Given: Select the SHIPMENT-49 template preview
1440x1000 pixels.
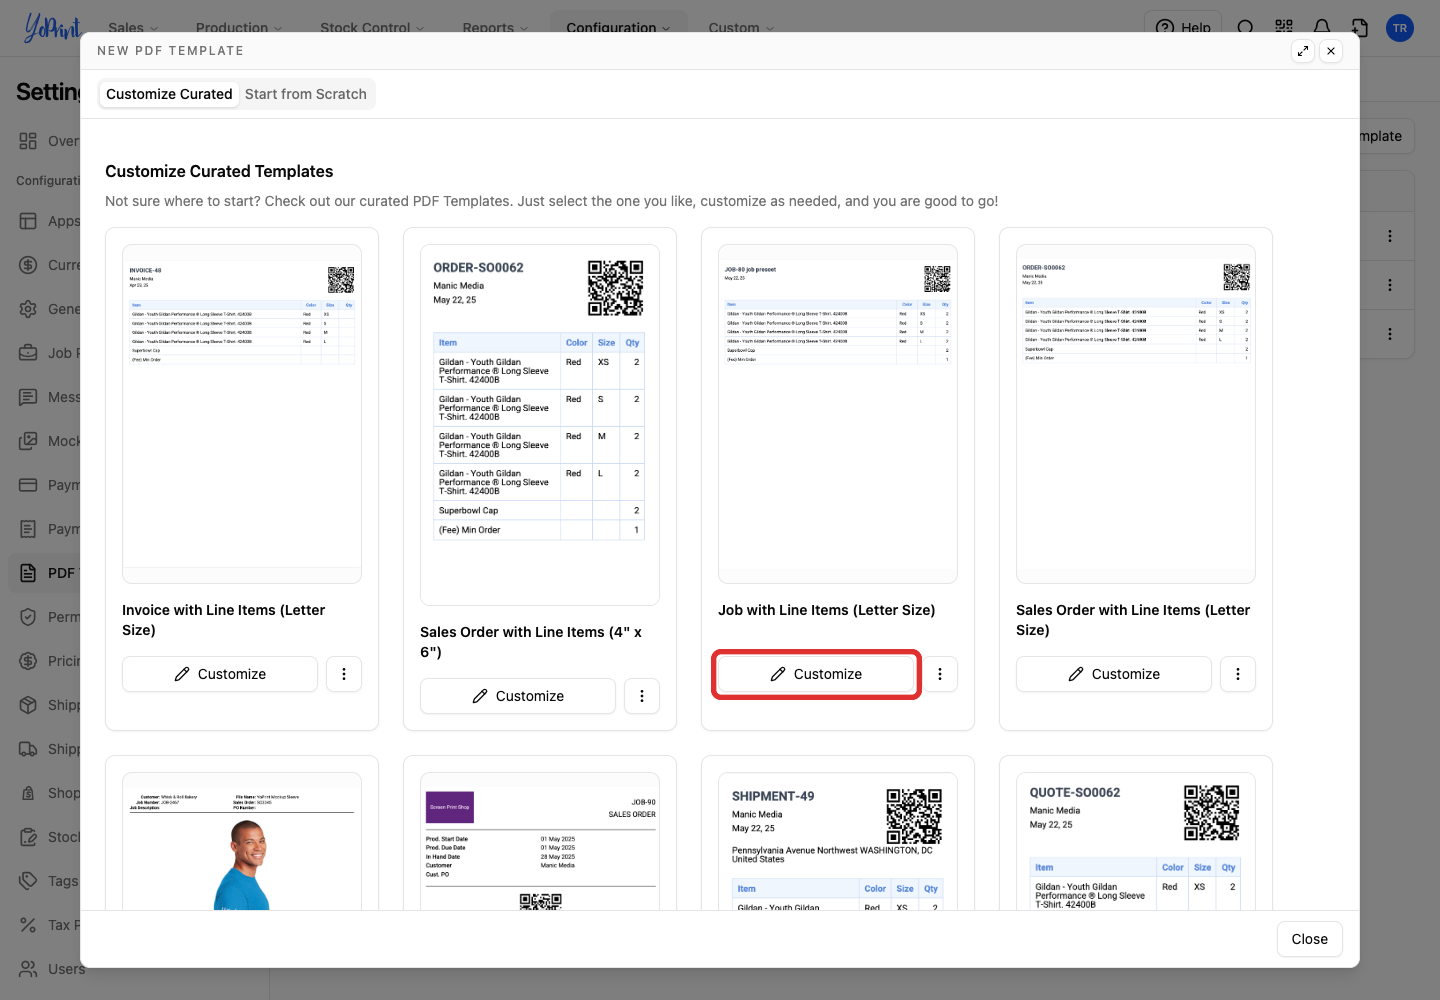Looking at the screenshot, I should click(x=838, y=841).
